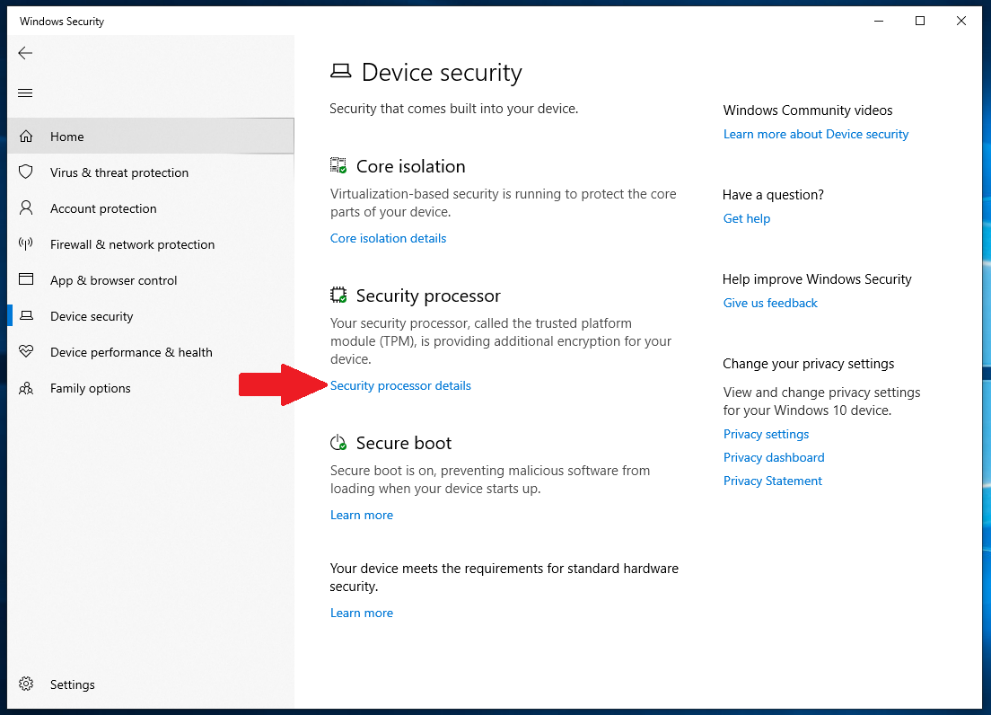Click 'Change your privacy settings' heading
The height and width of the screenshot is (715, 991).
(x=808, y=364)
